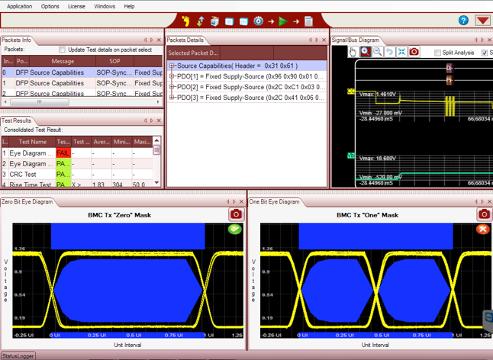493x360 pixels.
Task: Click the undo zoom arrow in Signal/Bus Diagram
Action: click(x=390, y=52)
